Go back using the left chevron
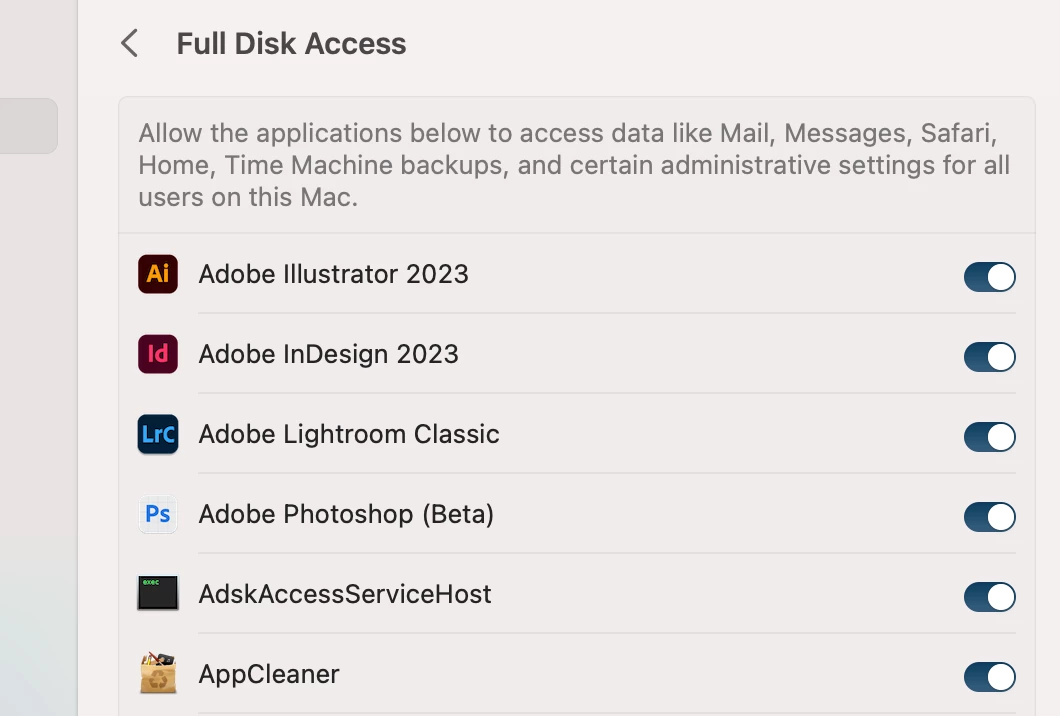This screenshot has height=716, width=1060. click(129, 44)
